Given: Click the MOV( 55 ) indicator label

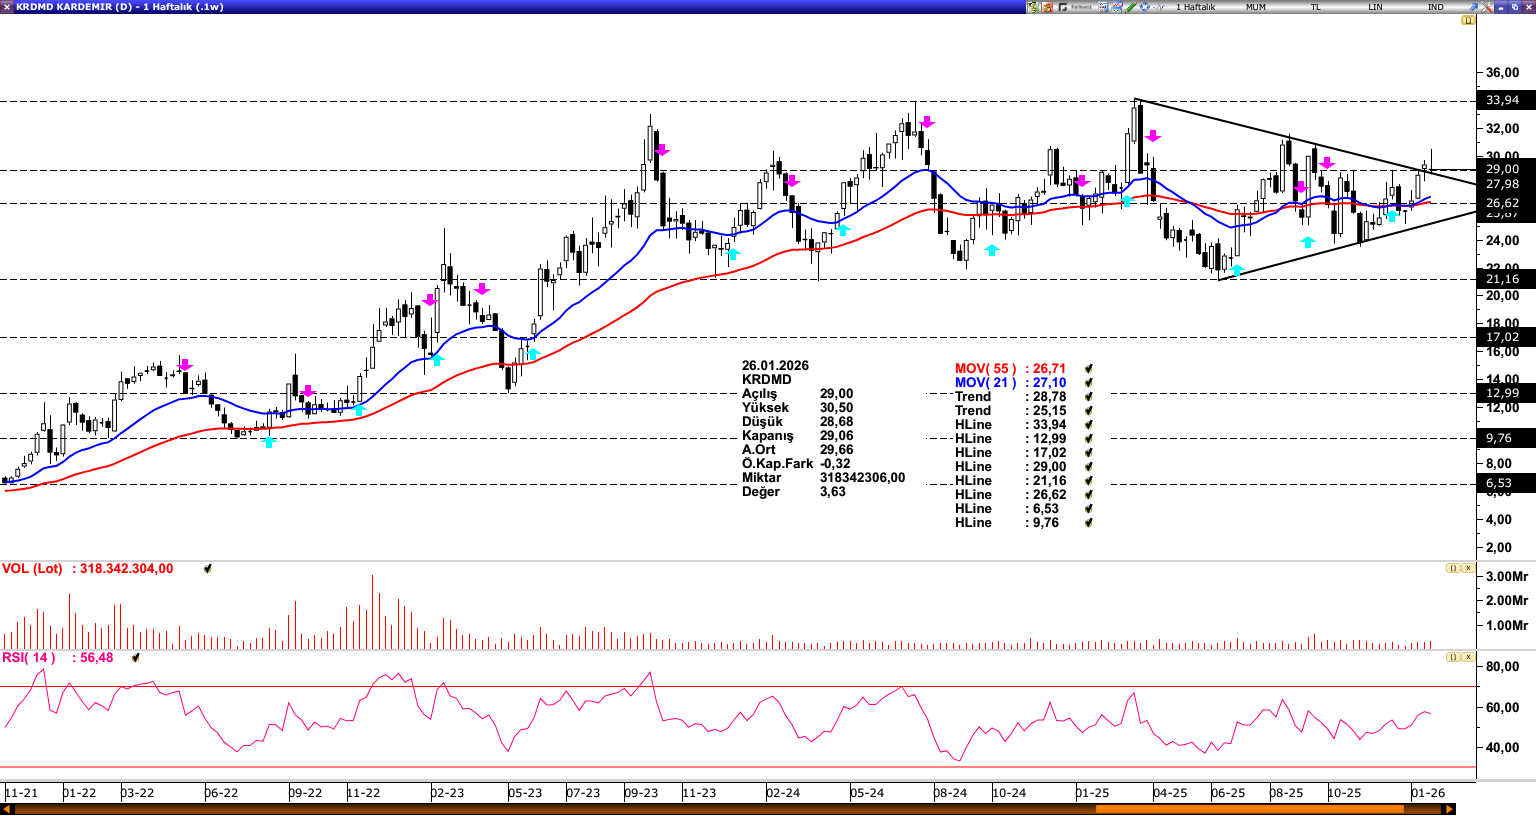Looking at the screenshot, I should coord(985,369).
